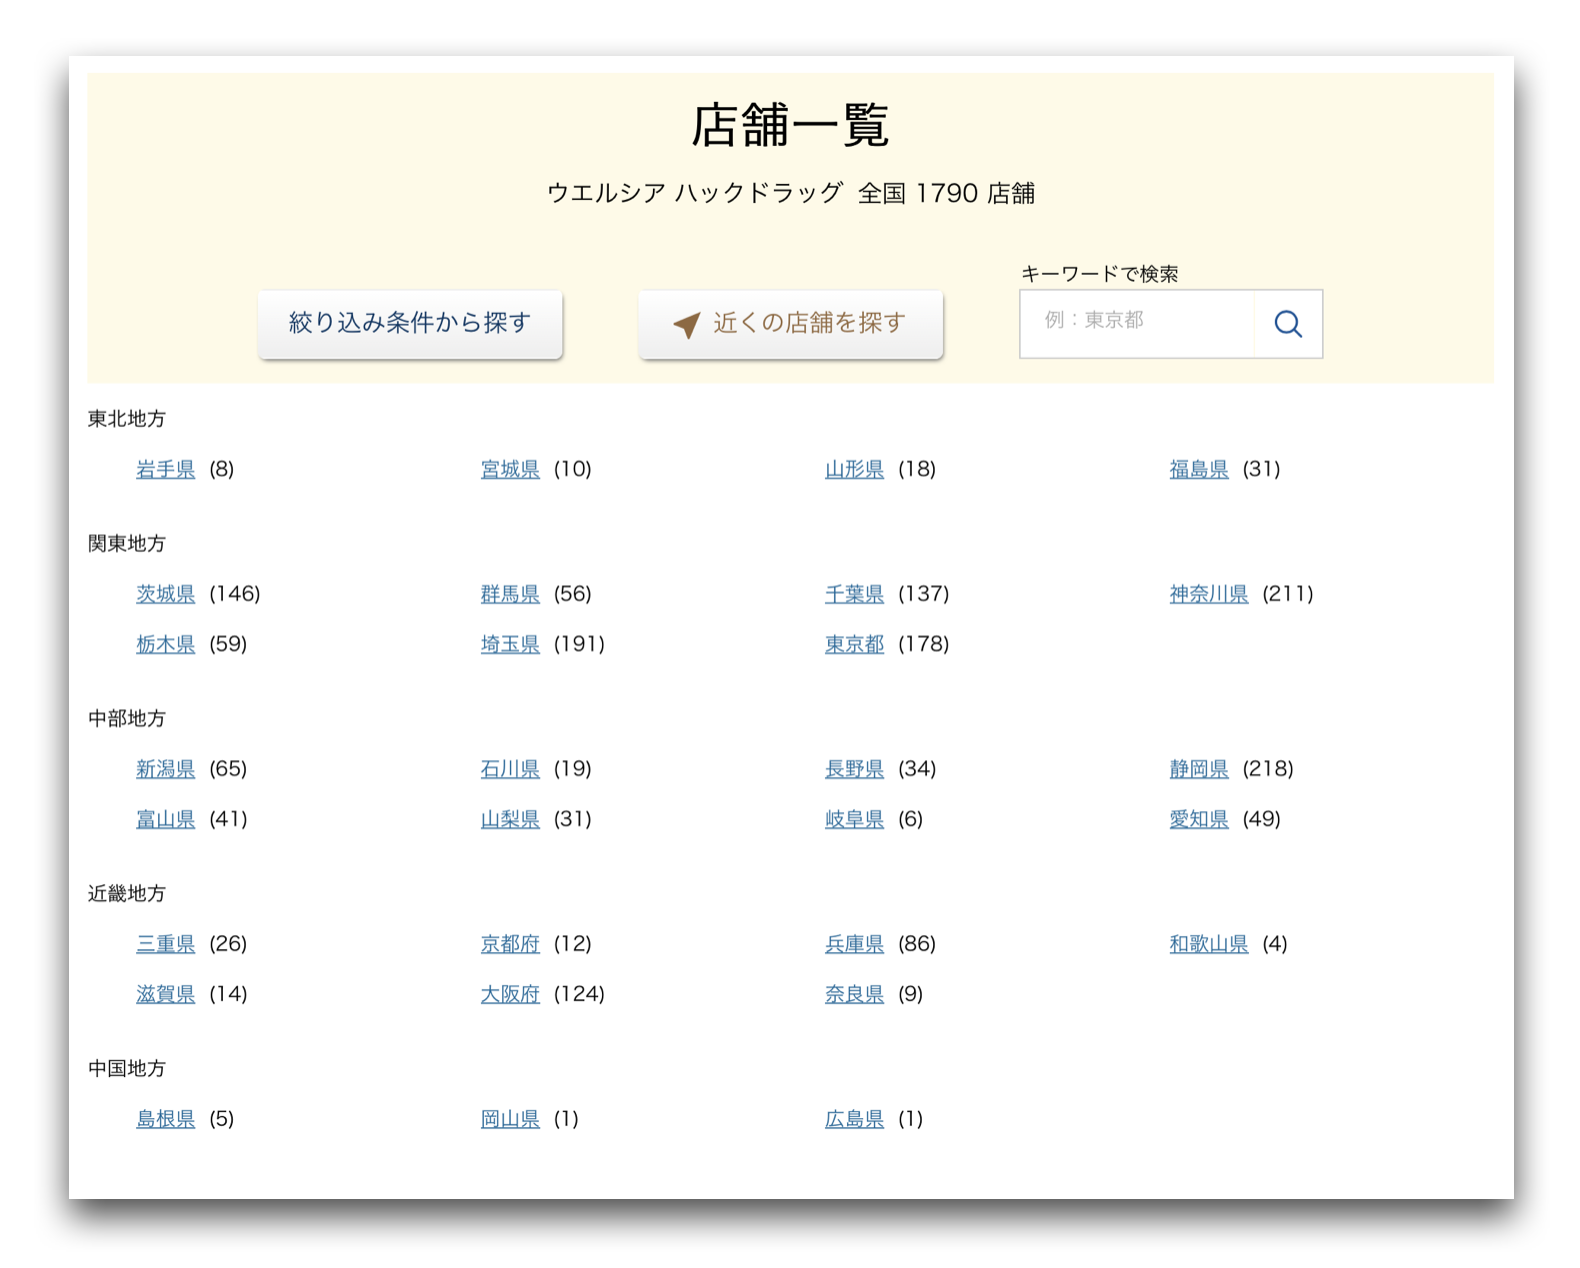The image size is (1580, 1268).
Task: Open the 千葉県 link
Action: pos(854,594)
